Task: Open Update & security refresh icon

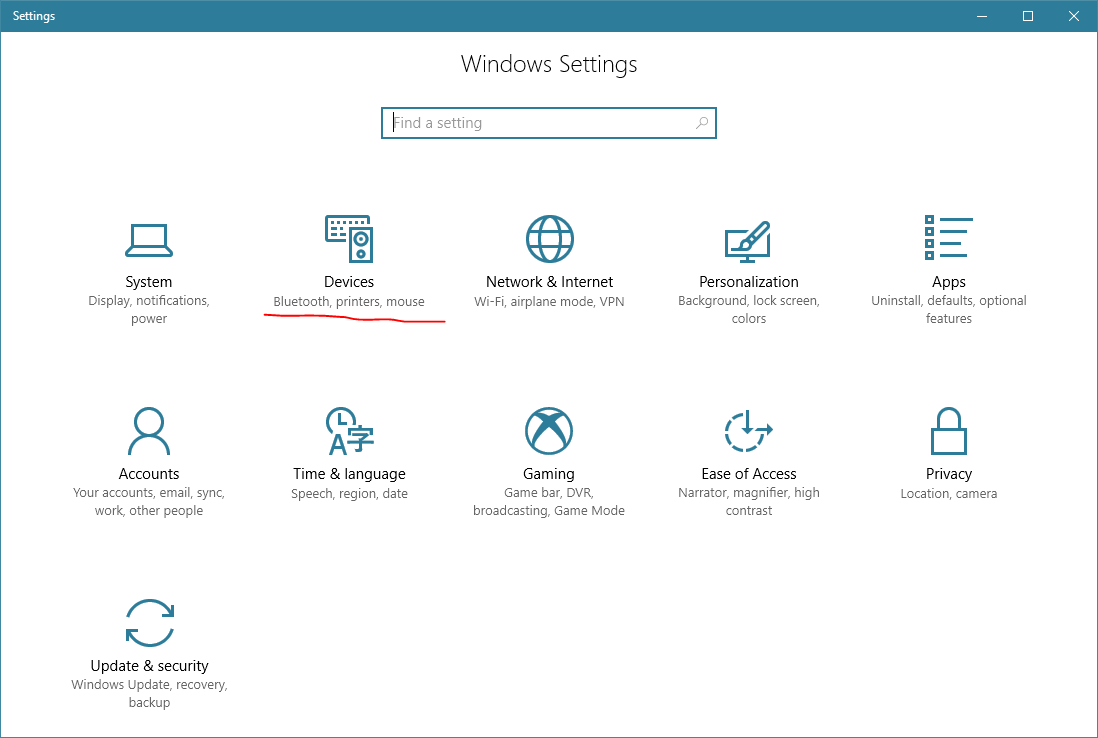Action: click(x=149, y=622)
